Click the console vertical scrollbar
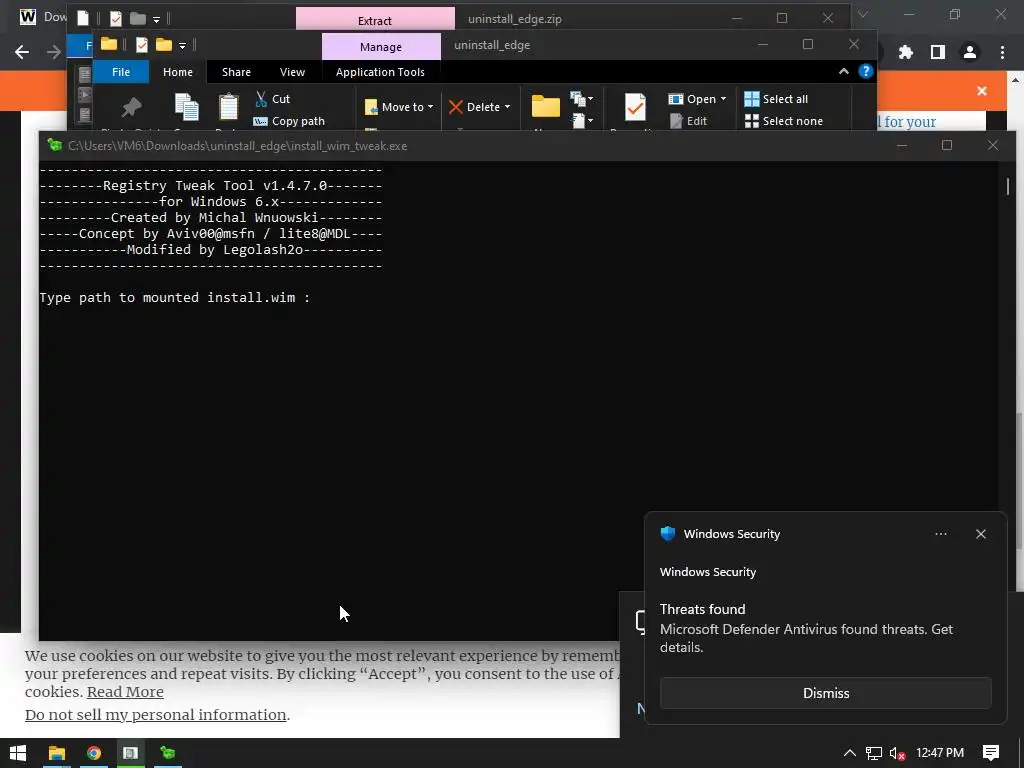Screen dimensions: 1024x768 (1008, 187)
